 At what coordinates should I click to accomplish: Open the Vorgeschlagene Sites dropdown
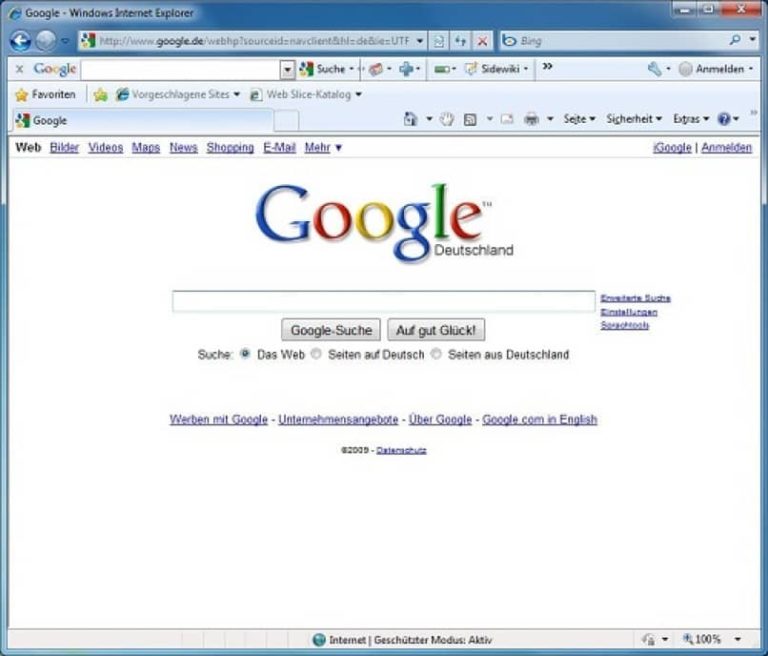[x=178, y=95]
